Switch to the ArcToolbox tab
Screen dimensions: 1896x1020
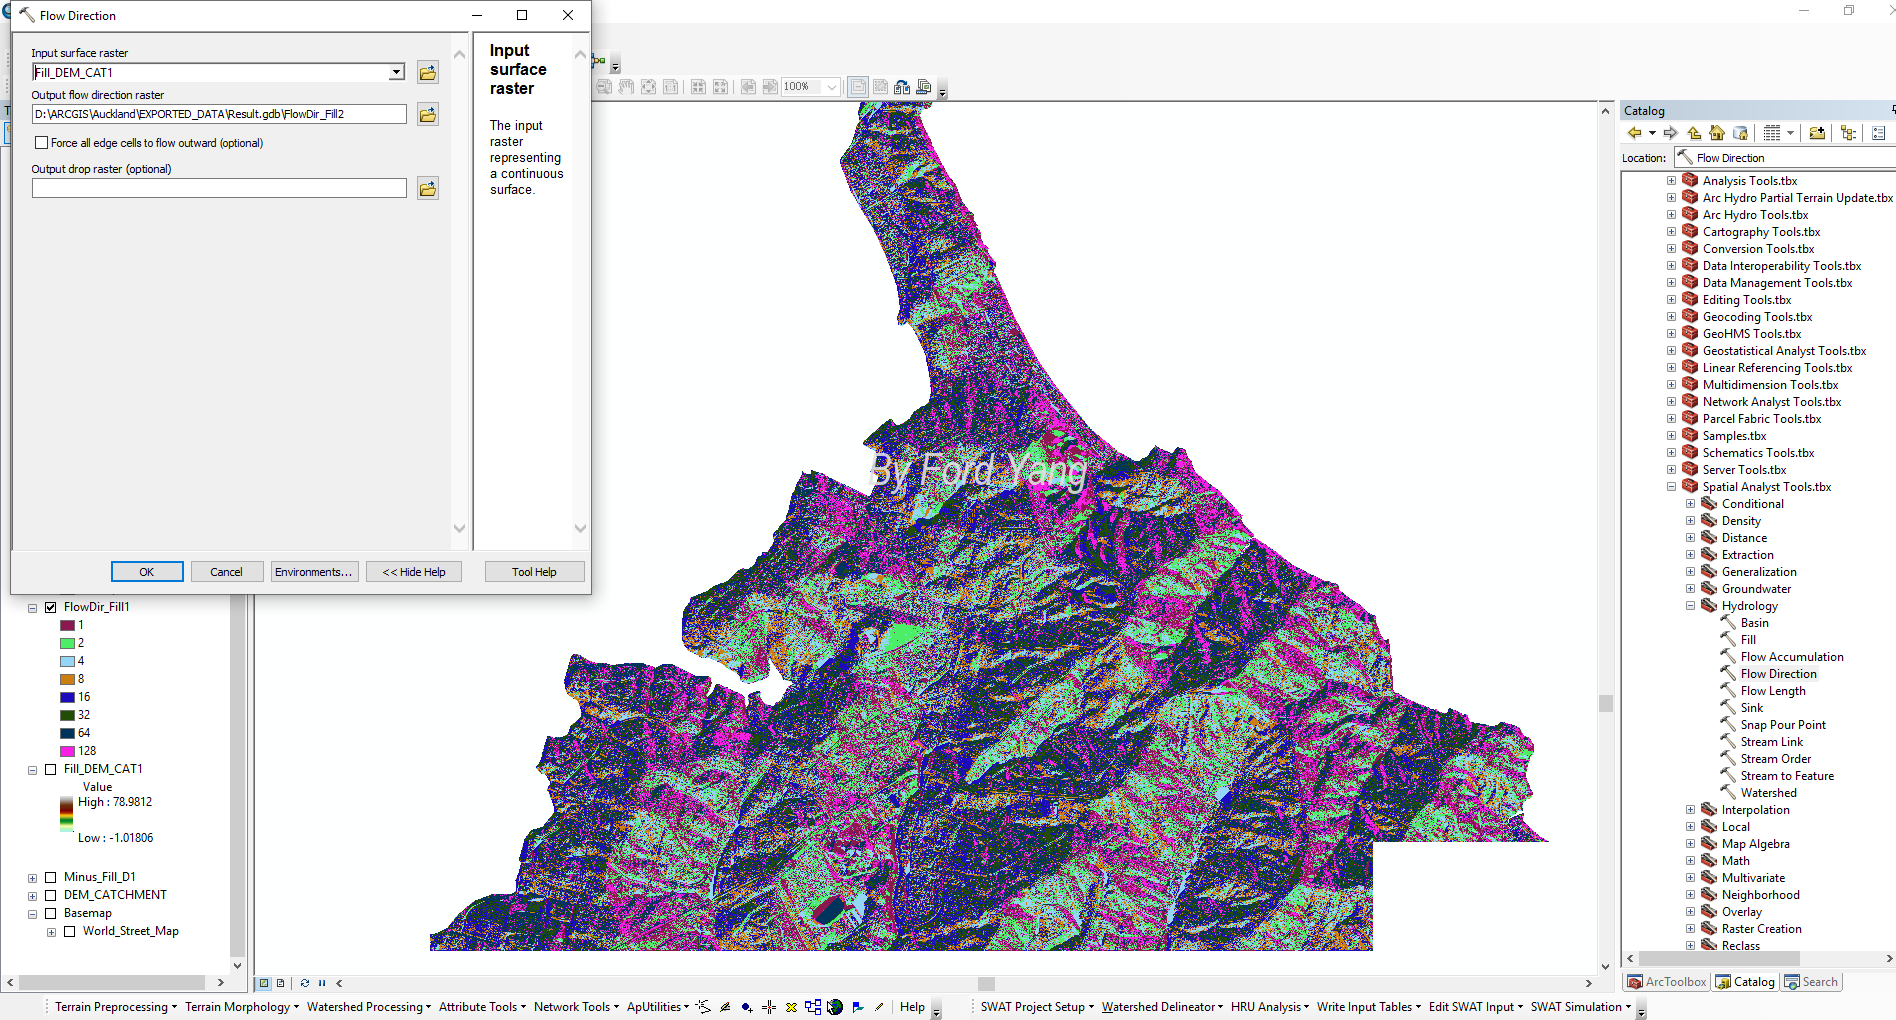(1667, 982)
